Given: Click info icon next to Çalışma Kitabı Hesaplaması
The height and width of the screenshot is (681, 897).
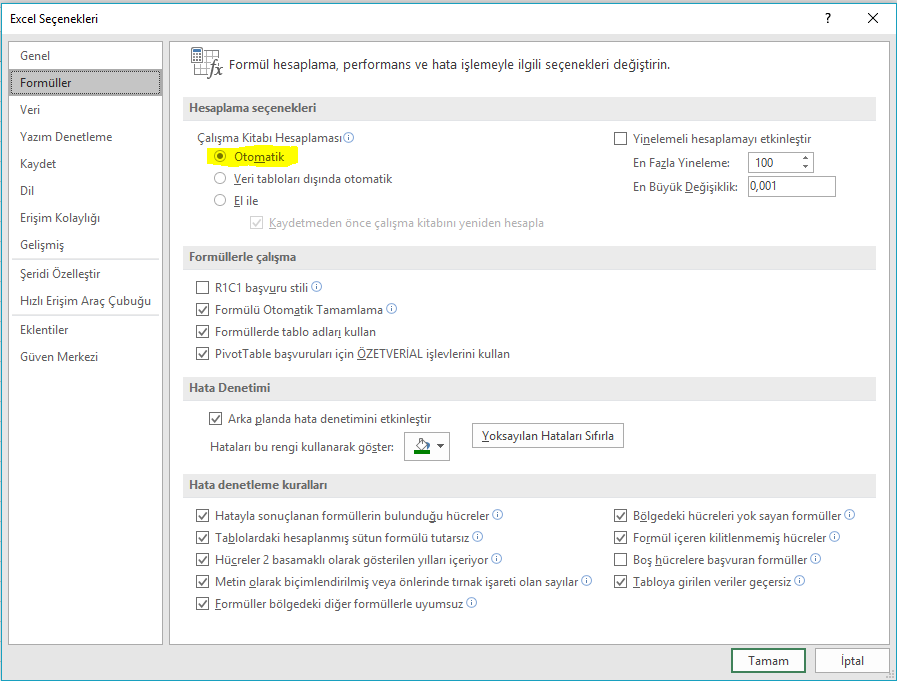Looking at the screenshot, I should (348, 137).
